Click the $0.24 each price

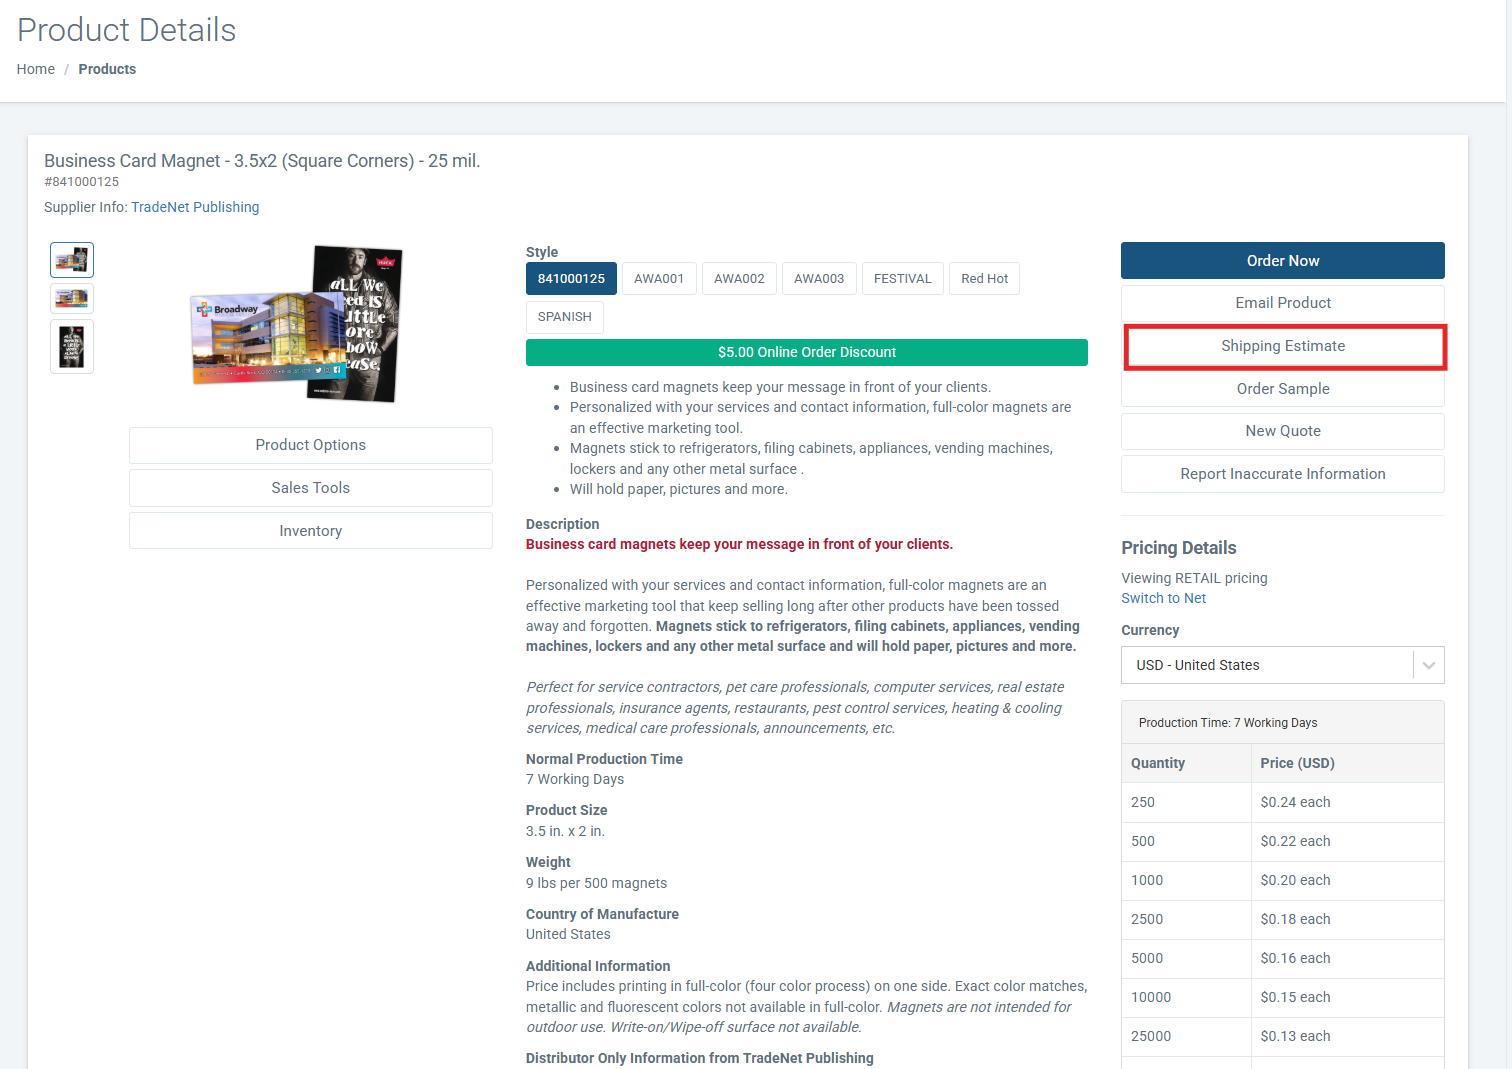coord(1296,802)
